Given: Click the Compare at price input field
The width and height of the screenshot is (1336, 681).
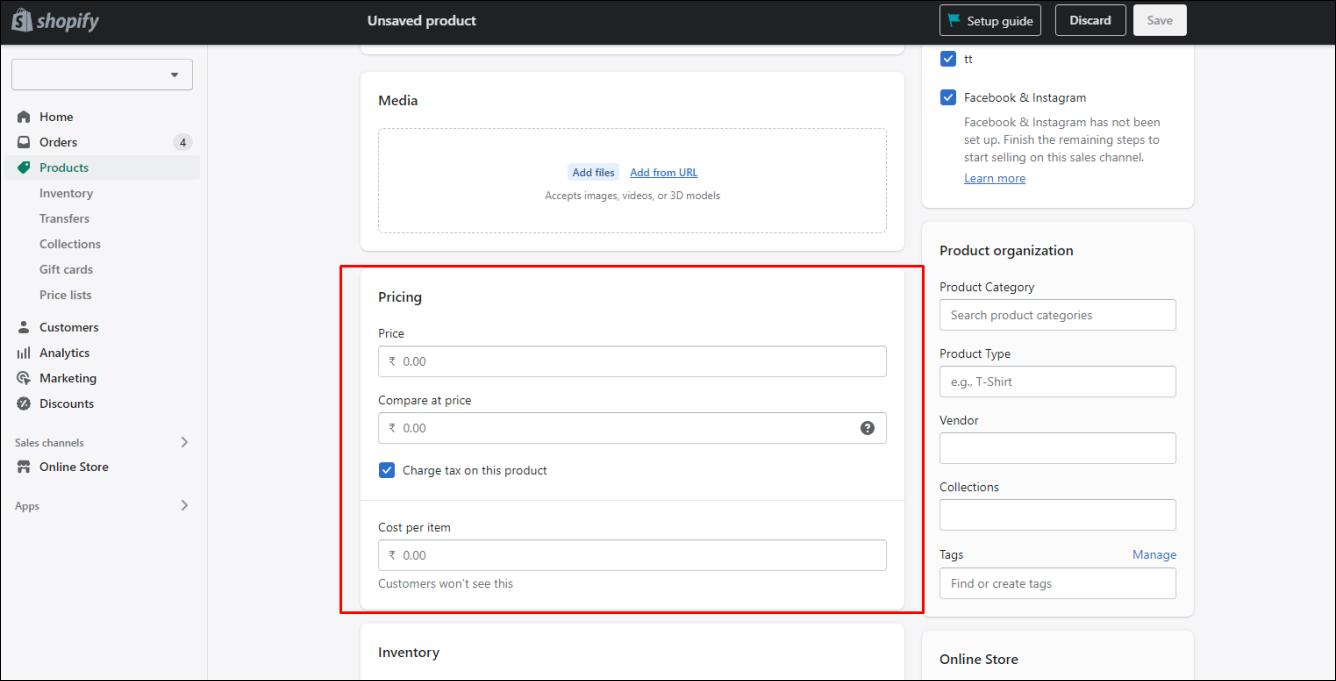Looking at the screenshot, I should [x=632, y=428].
